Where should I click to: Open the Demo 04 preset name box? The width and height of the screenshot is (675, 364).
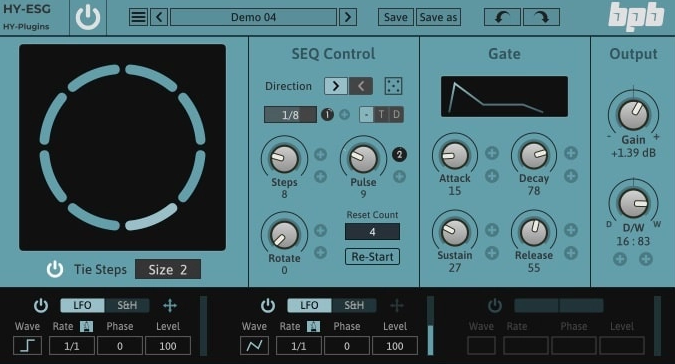[x=254, y=17]
